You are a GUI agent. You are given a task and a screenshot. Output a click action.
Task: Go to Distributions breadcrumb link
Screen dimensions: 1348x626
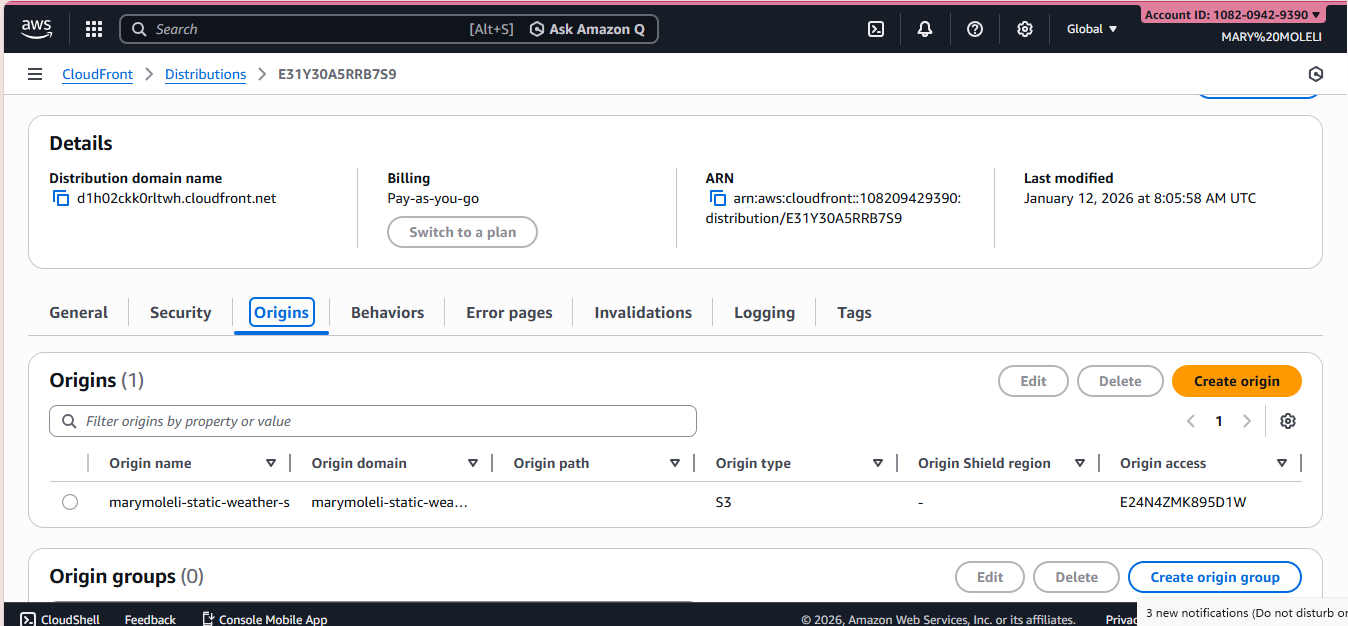click(x=205, y=74)
